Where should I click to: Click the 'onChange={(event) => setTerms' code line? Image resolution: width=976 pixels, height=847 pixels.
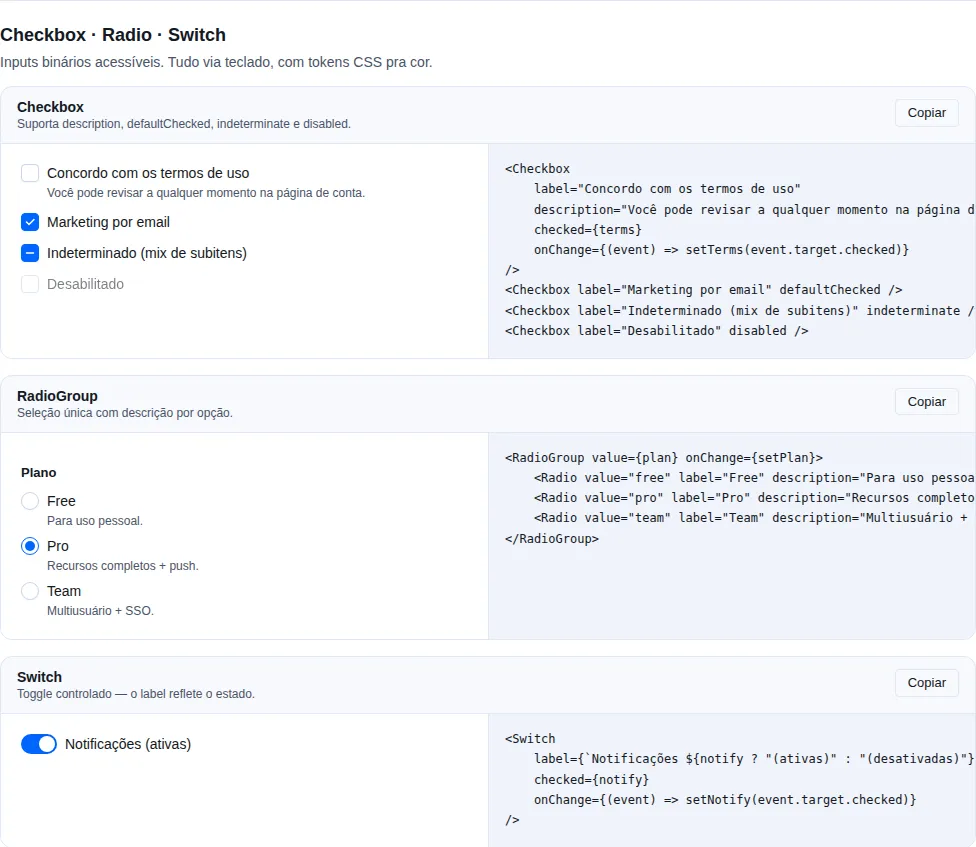(x=721, y=250)
